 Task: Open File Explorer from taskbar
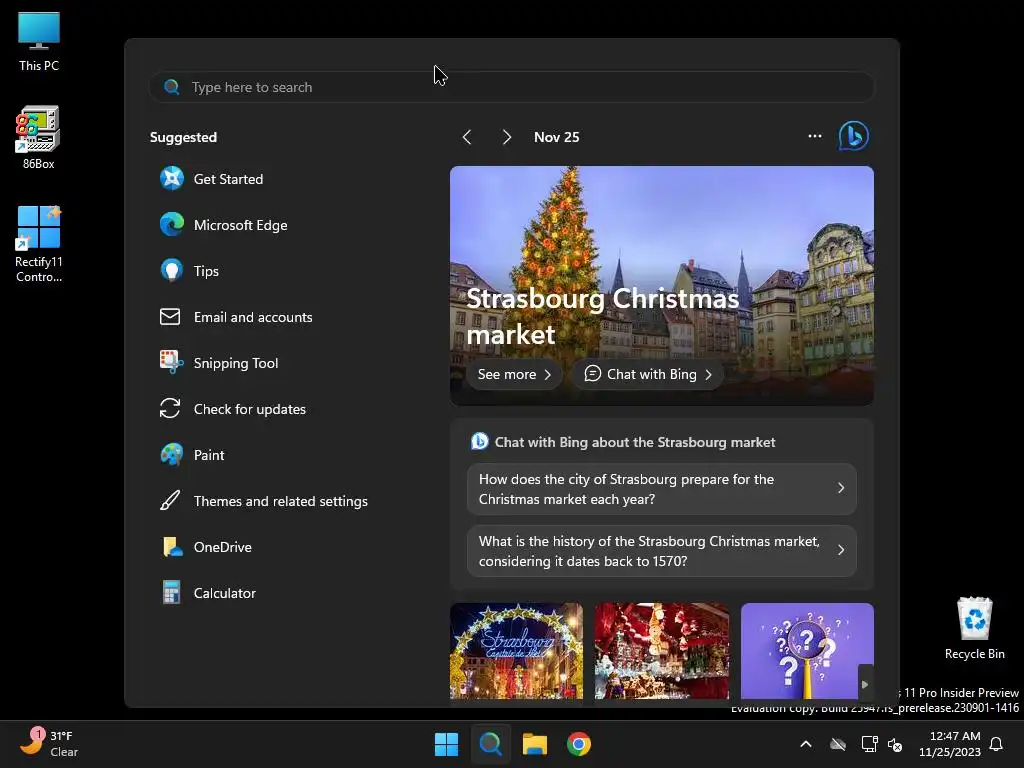(x=535, y=744)
